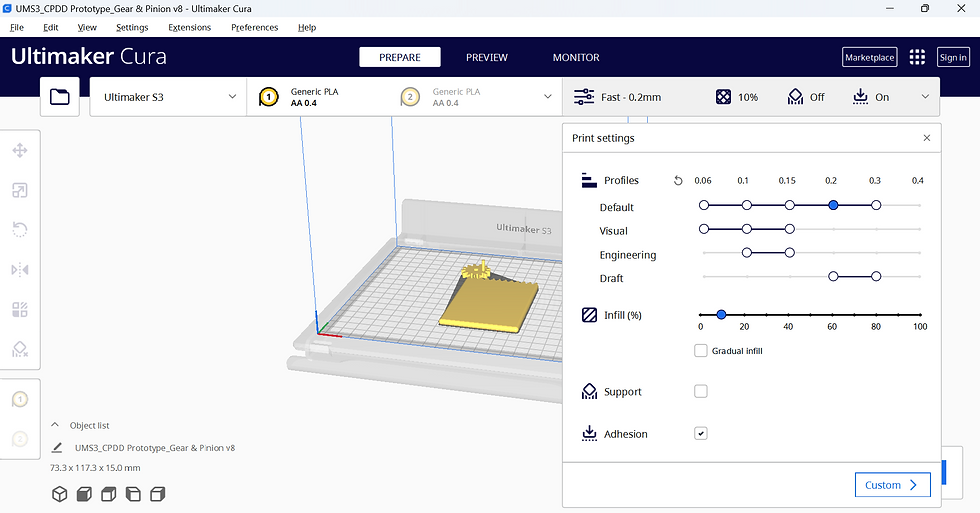Viewport: 980px width, 513px height.
Task: Select Draft profile at 0.2 layer height
Action: pyautogui.click(x=833, y=276)
